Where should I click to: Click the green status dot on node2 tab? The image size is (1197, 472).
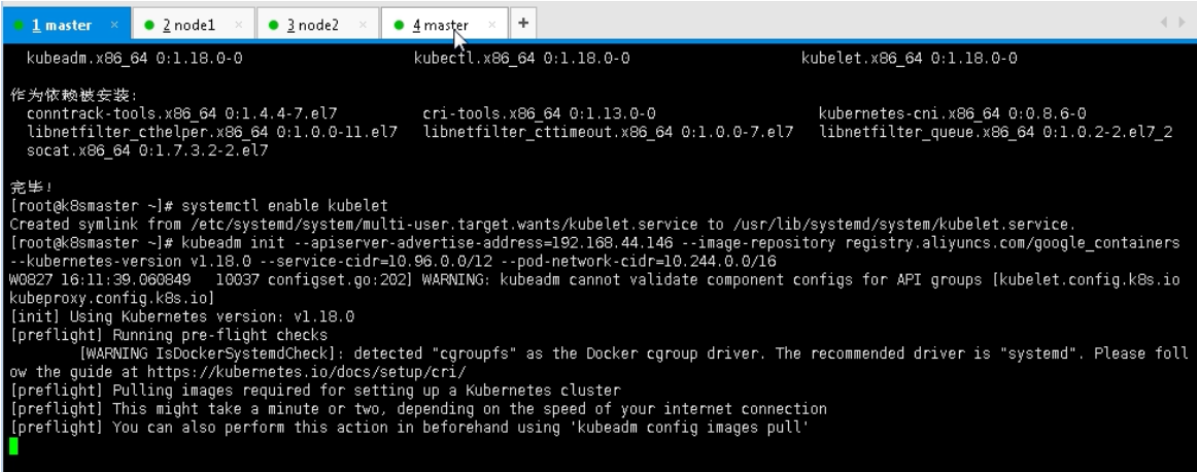[273, 25]
